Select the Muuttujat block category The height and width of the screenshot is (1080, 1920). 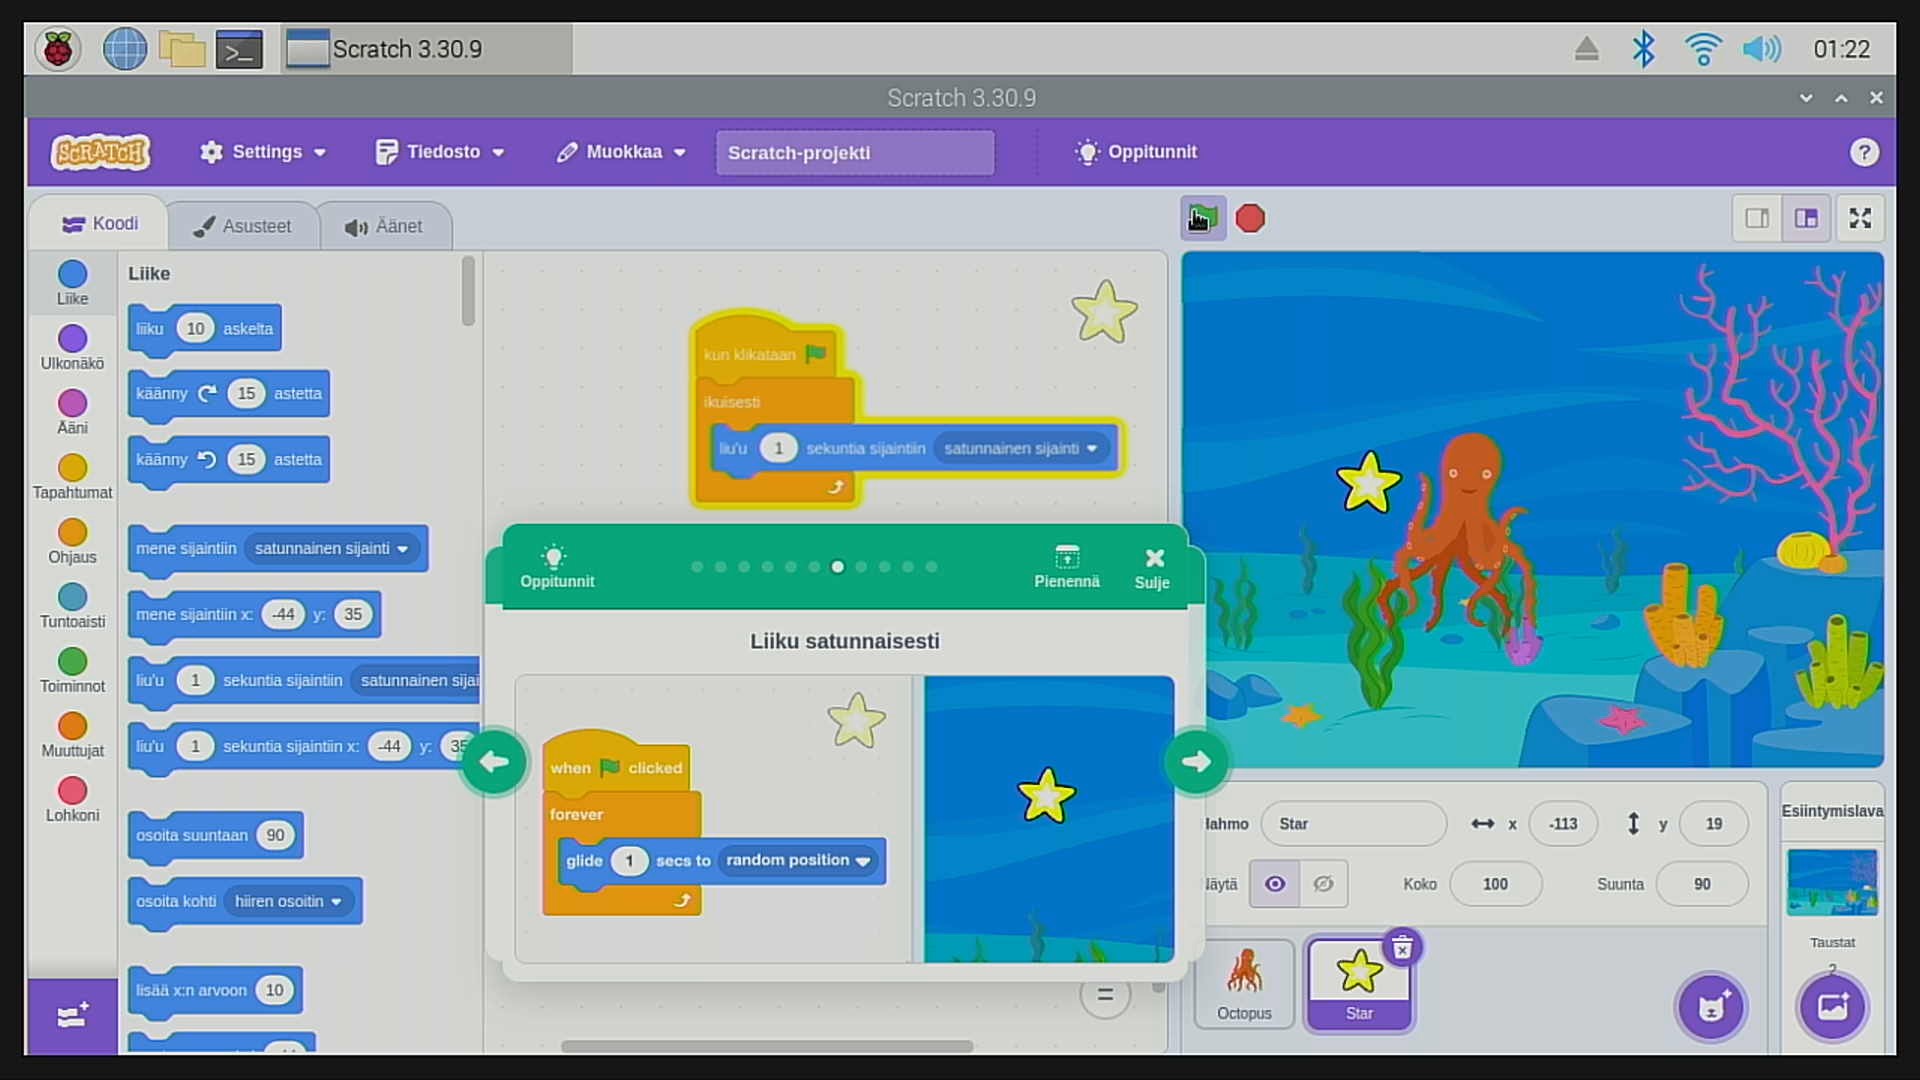coord(72,735)
